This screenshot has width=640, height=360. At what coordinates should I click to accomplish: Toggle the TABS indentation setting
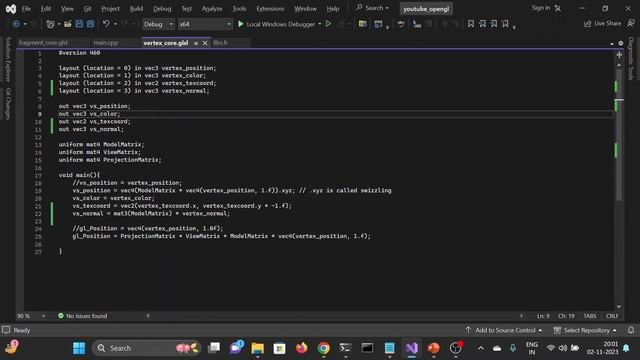[x=590, y=316]
